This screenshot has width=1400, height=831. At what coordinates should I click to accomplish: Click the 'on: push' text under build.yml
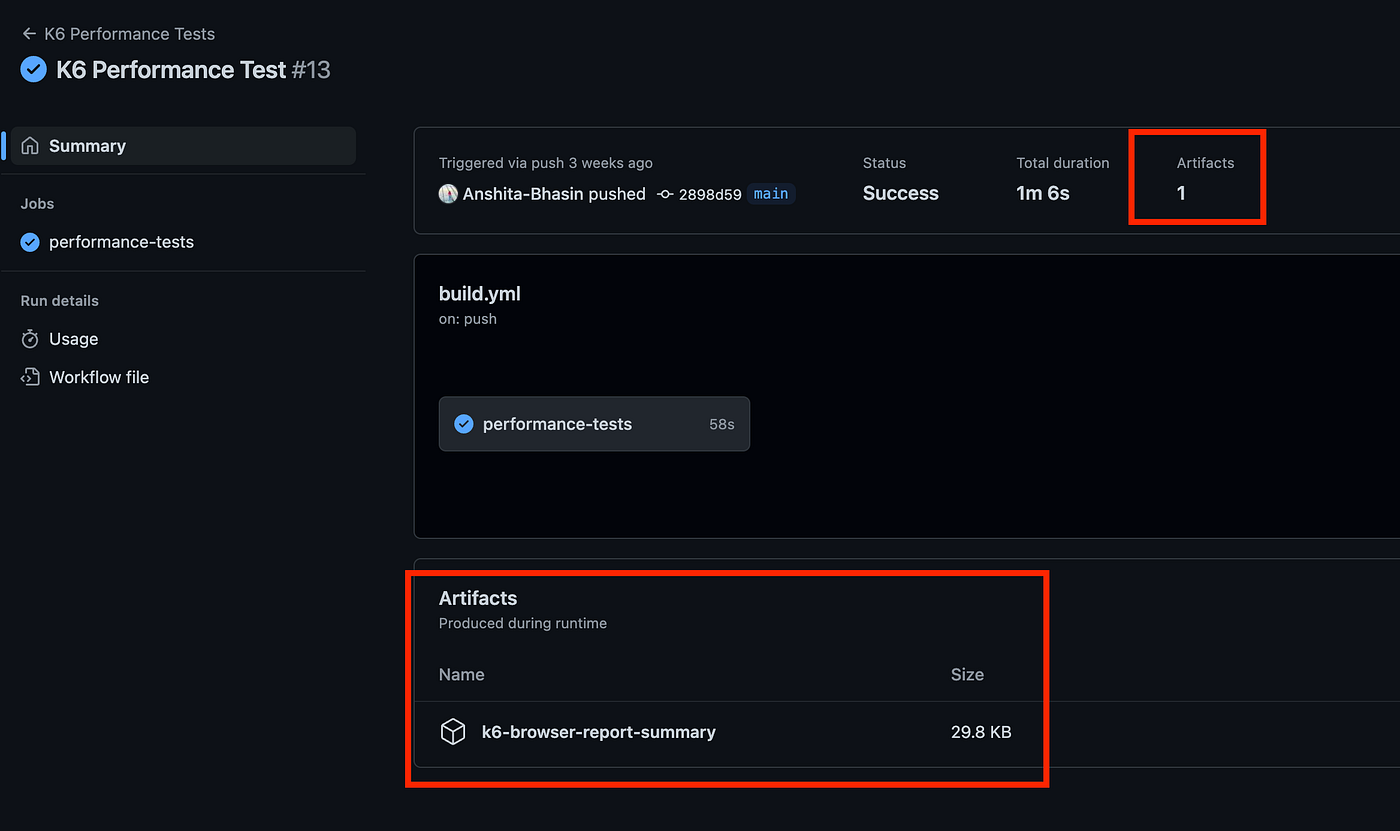click(x=468, y=319)
